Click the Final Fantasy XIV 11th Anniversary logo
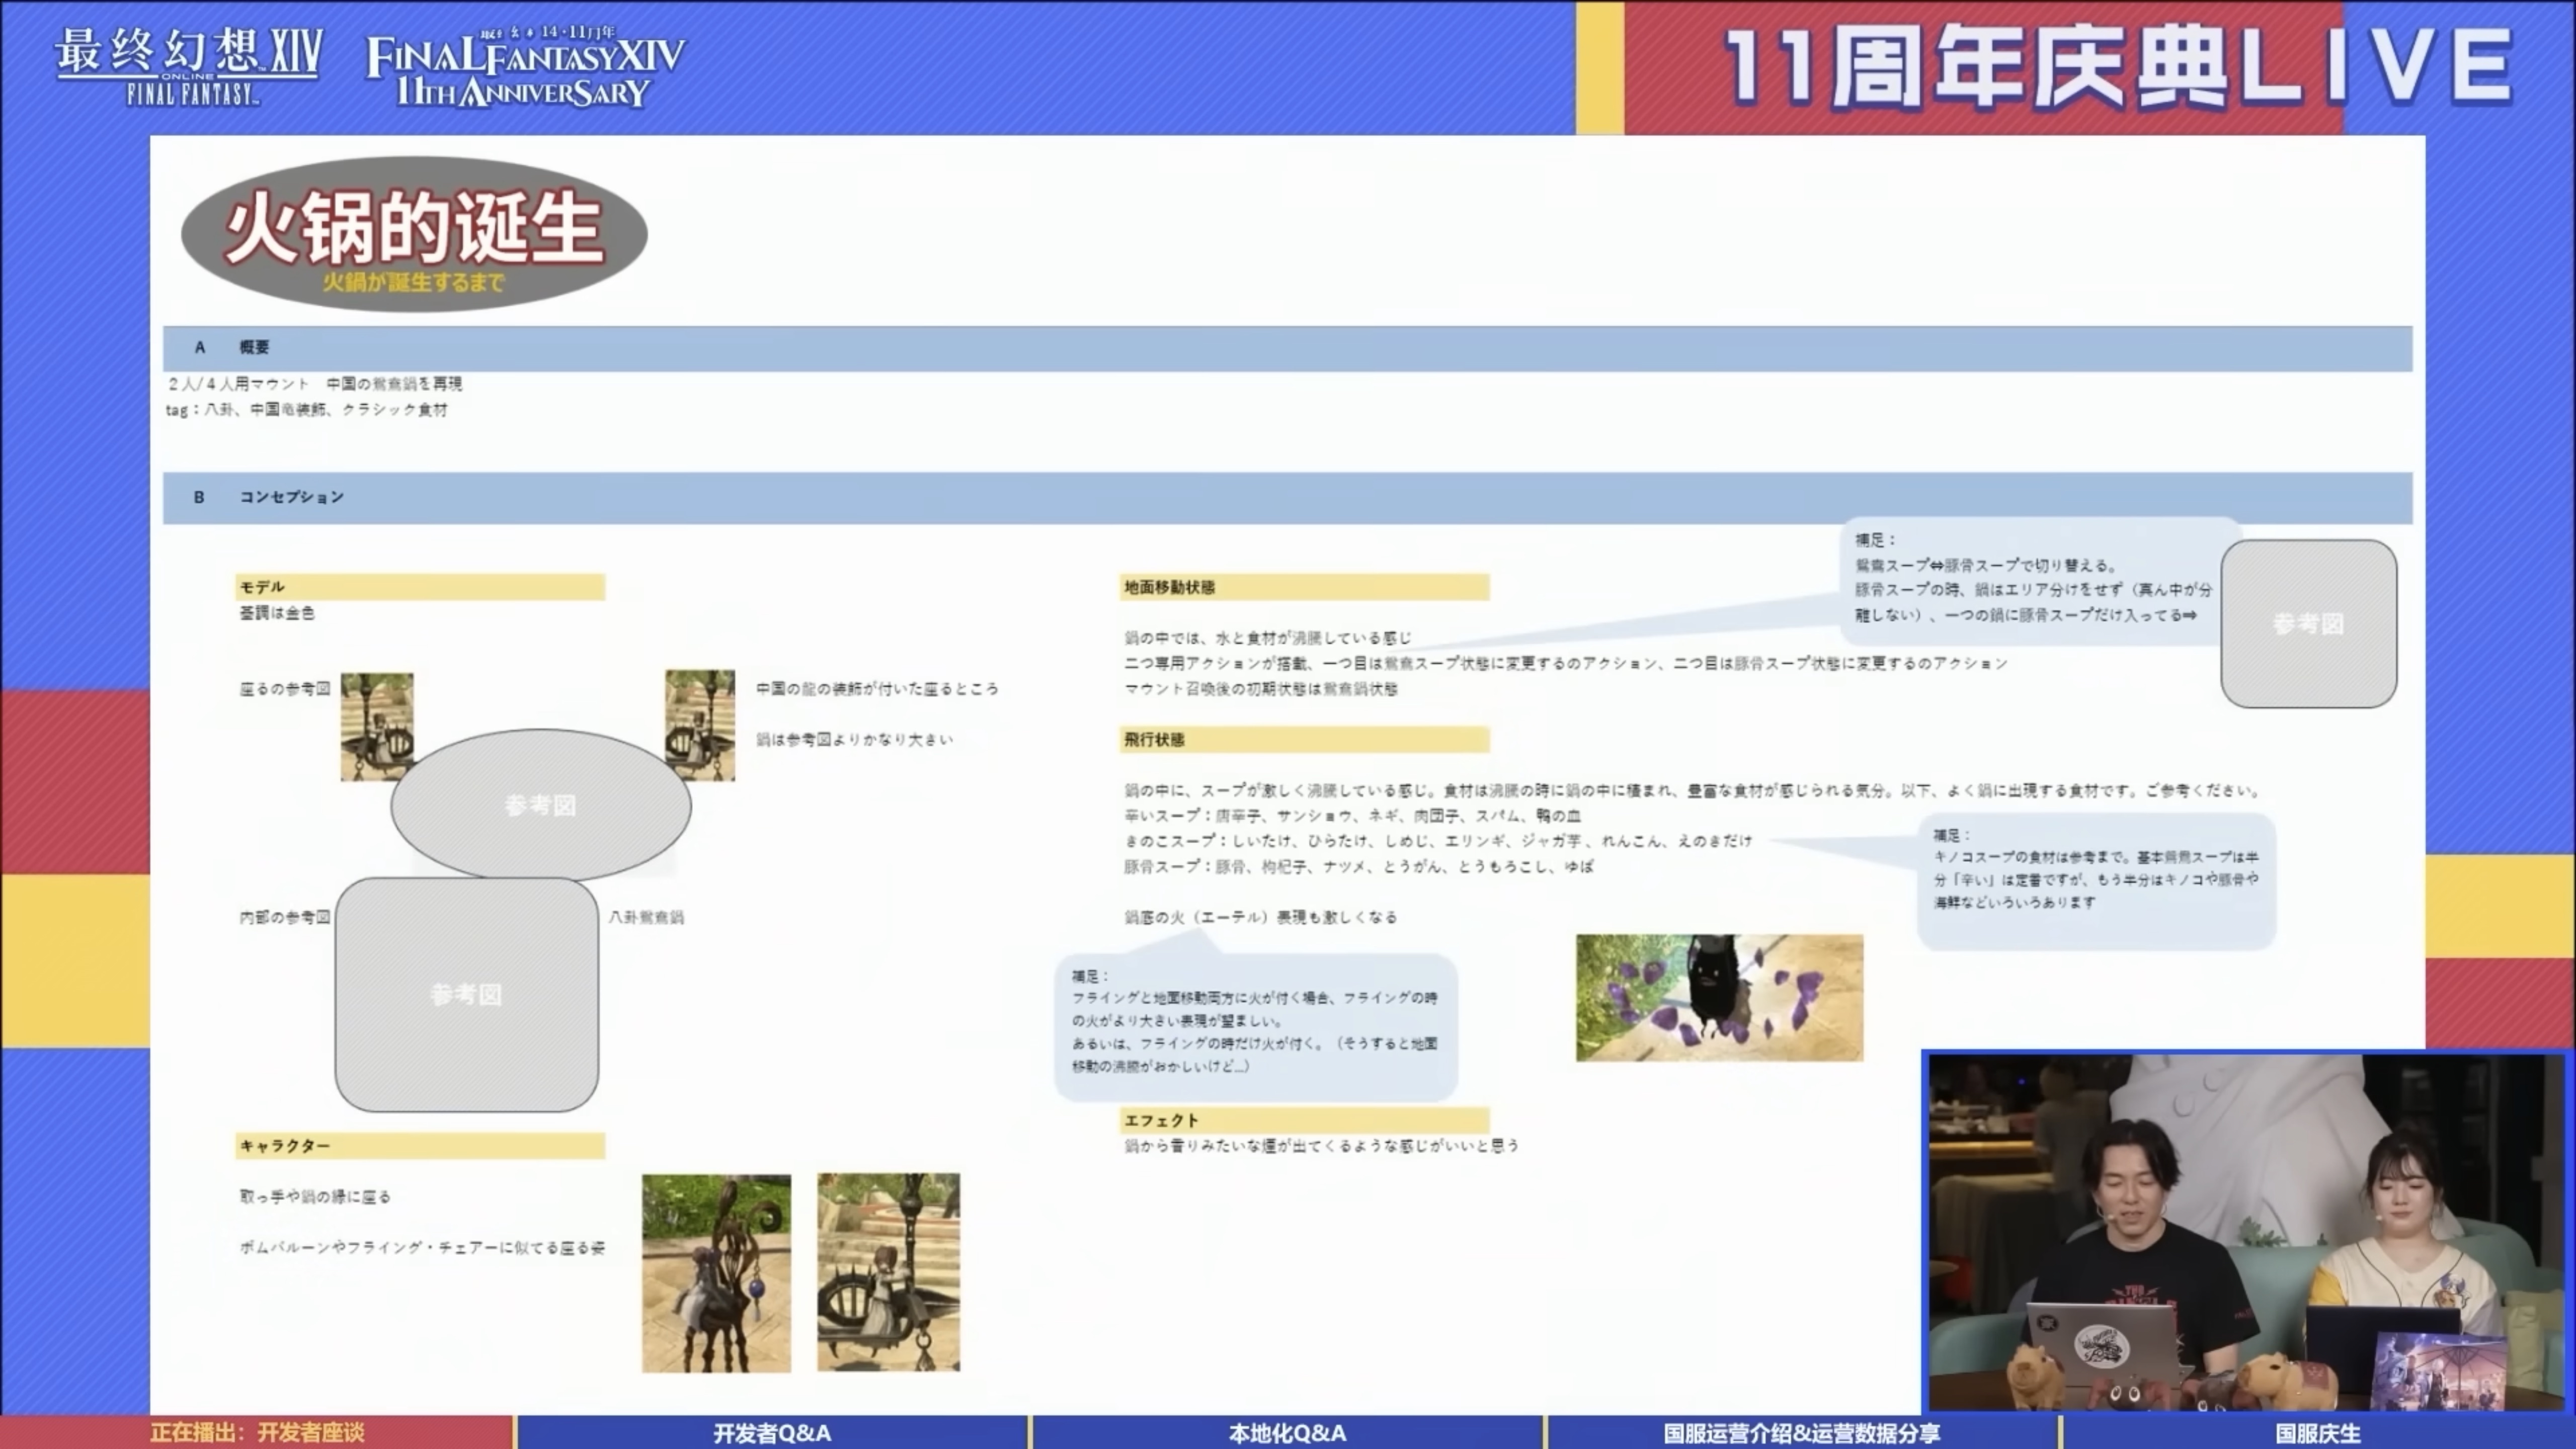Image resolution: width=2576 pixels, height=1449 pixels. pyautogui.click(x=525, y=68)
